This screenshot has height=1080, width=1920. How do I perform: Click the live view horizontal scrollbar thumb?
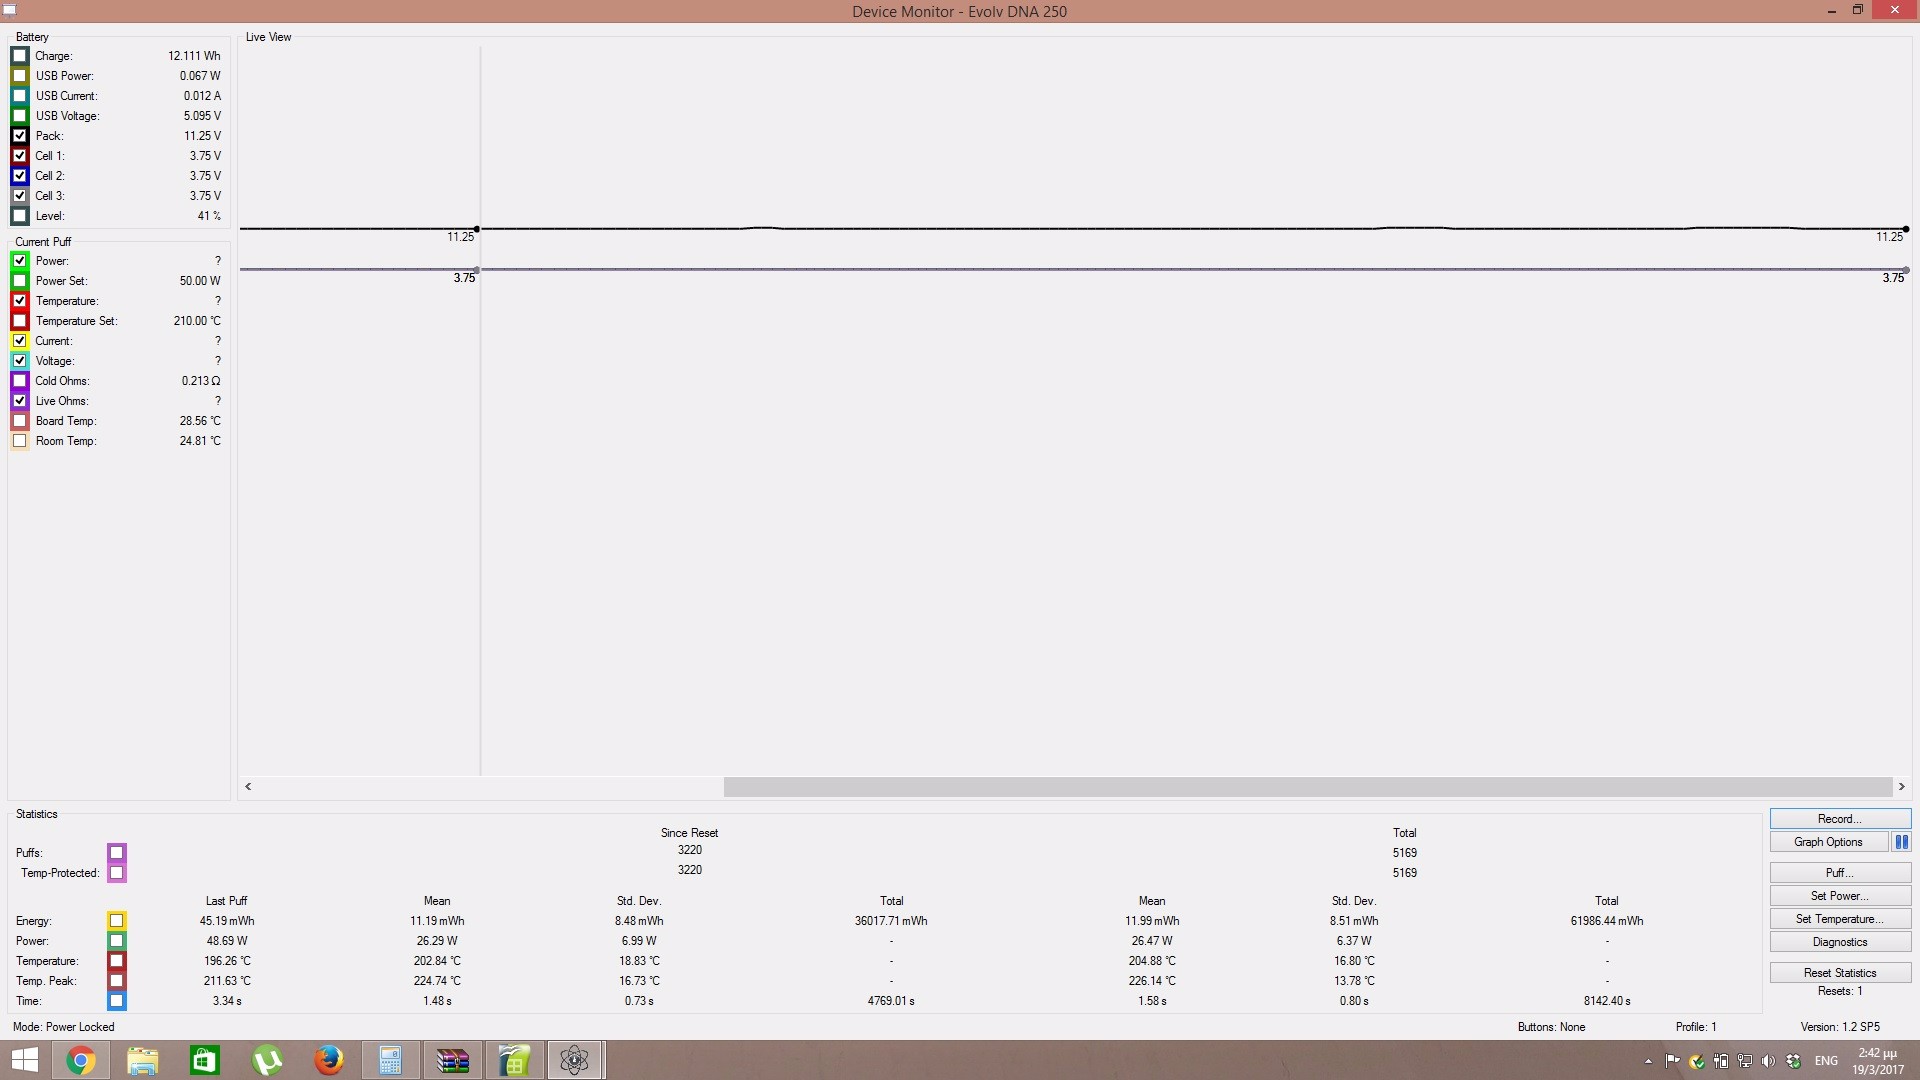(1307, 787)
